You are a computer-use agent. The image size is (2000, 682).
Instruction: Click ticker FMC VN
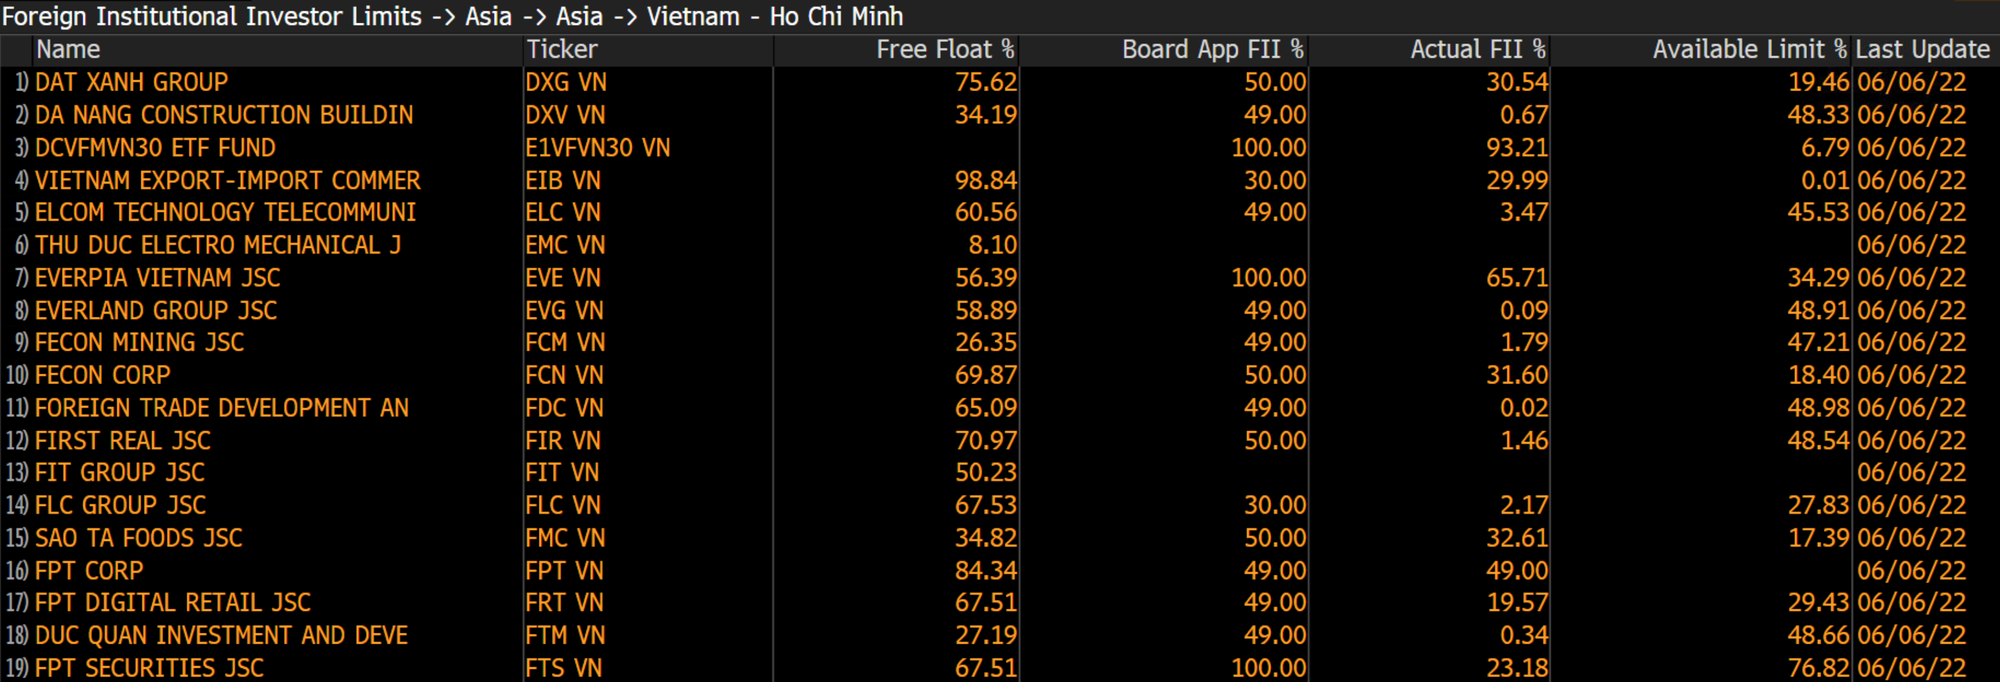(565, 538)
